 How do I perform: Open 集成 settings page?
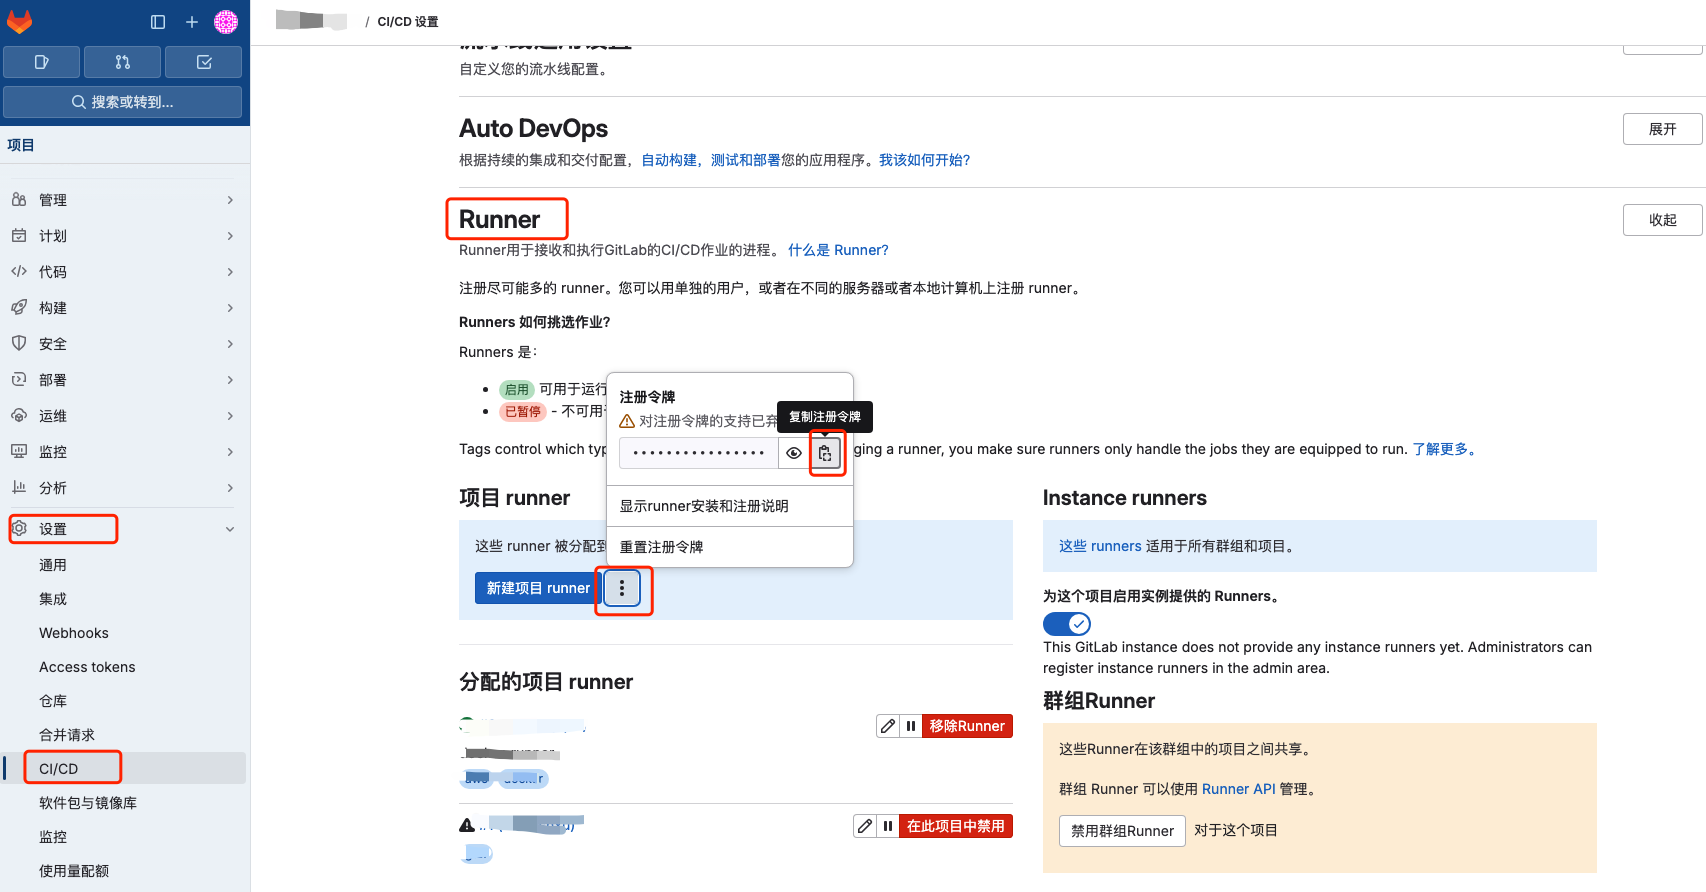(x=125, y=599)
